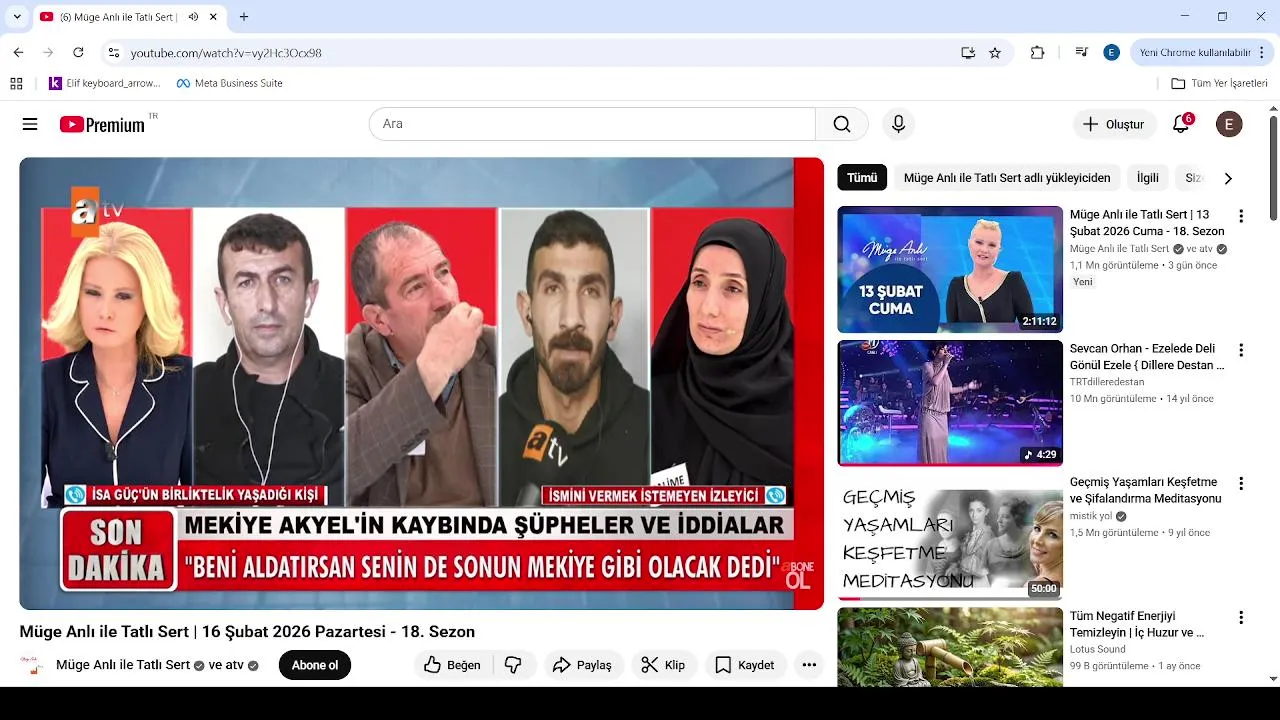Click the Oluştur create button
The width and height of the screenshot is (1280, 720).
[1115, 124]
